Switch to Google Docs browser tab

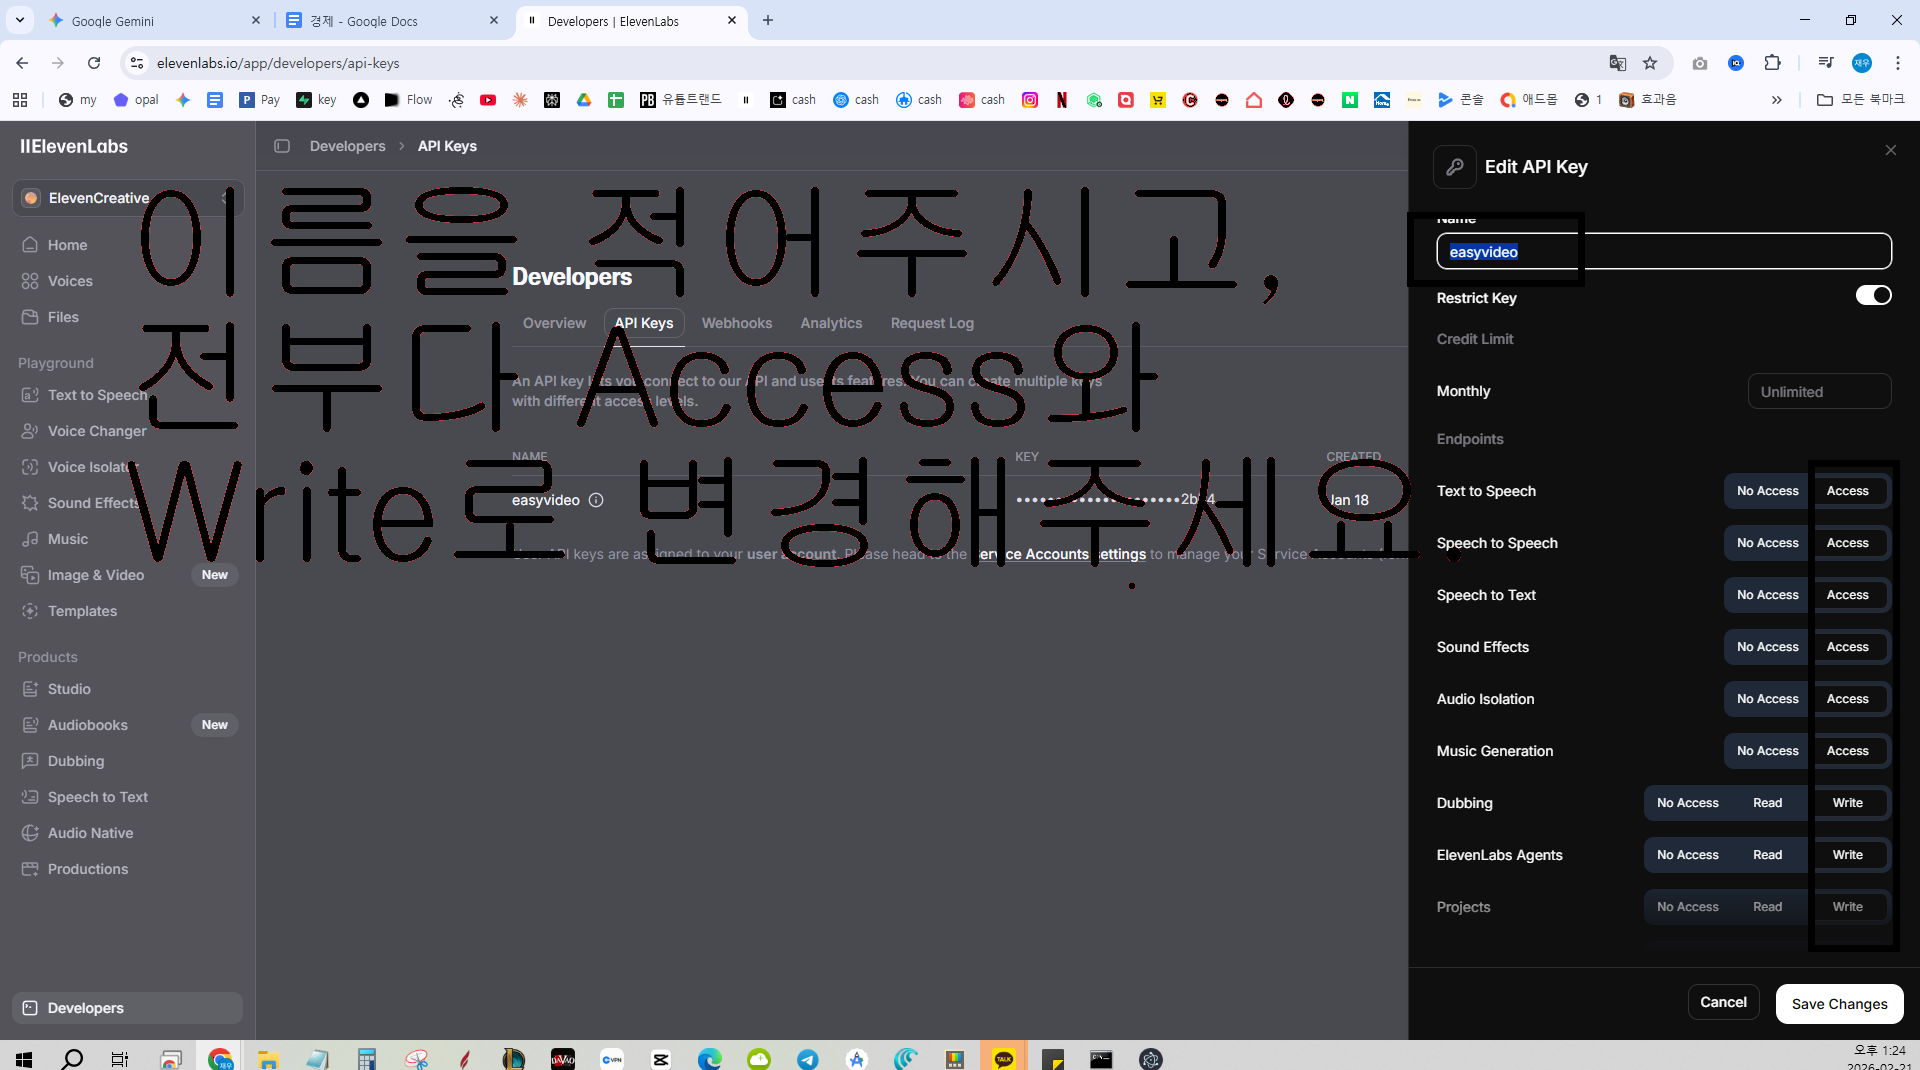point(392,20)
